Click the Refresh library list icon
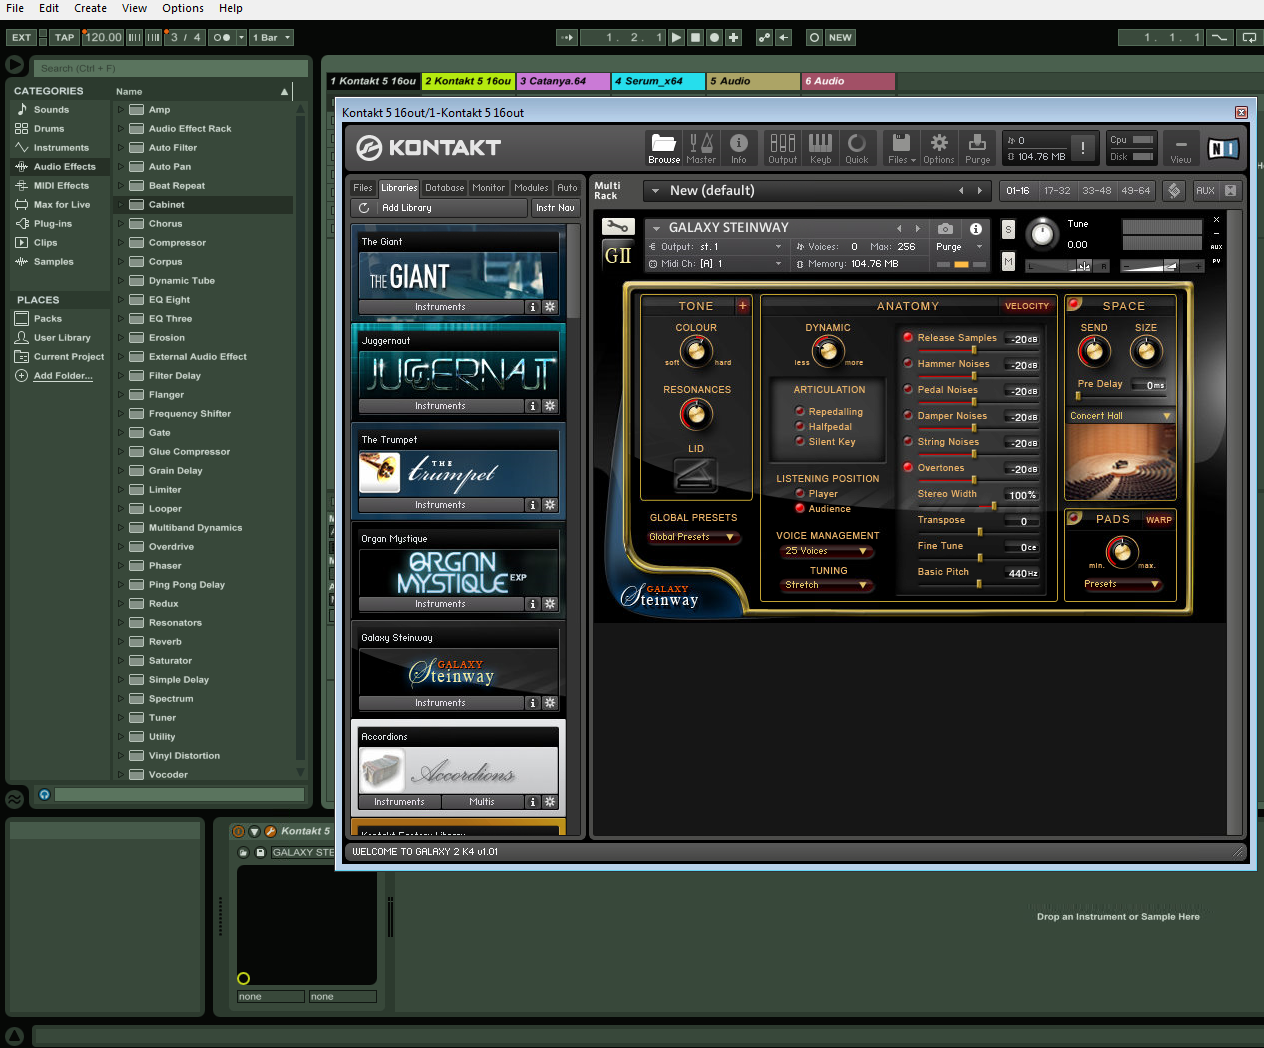1264x1048 pixels. 364,208
